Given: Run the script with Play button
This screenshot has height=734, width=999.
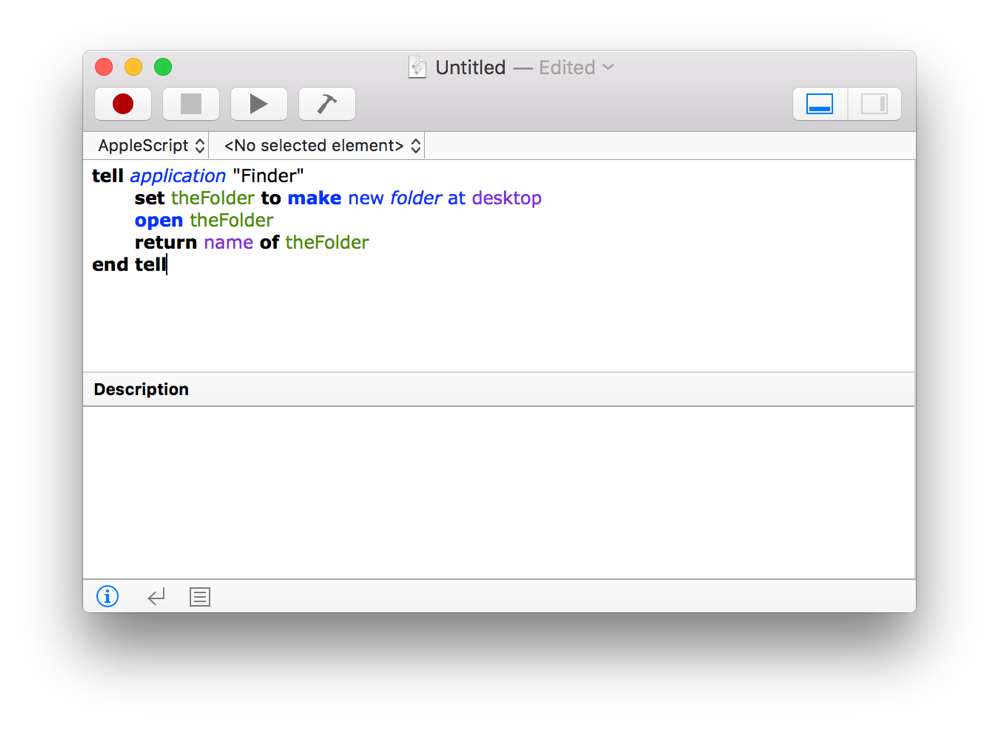Looking at the screenshot, I should click(259, 104).
